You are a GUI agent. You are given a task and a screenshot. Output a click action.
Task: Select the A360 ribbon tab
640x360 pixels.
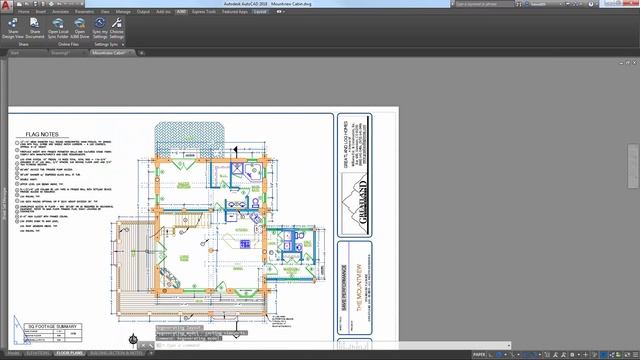click(181, 12)
